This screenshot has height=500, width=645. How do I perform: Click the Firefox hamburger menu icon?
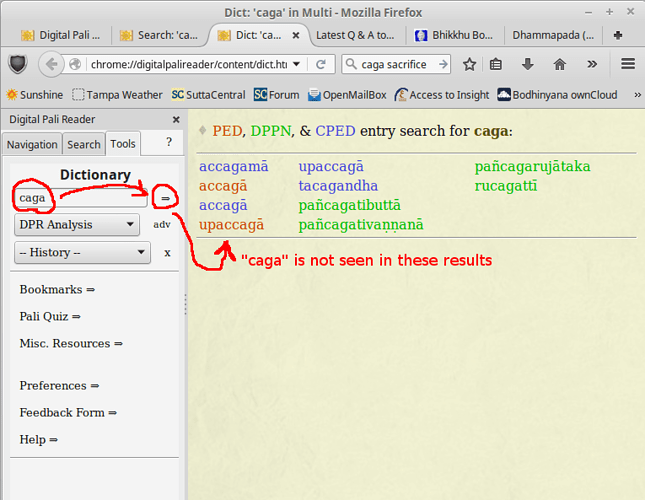(x=628, y=64)
